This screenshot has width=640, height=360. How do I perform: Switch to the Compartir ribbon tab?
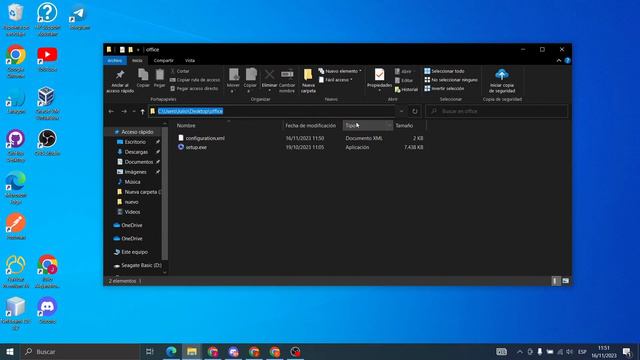pos(164,60)
